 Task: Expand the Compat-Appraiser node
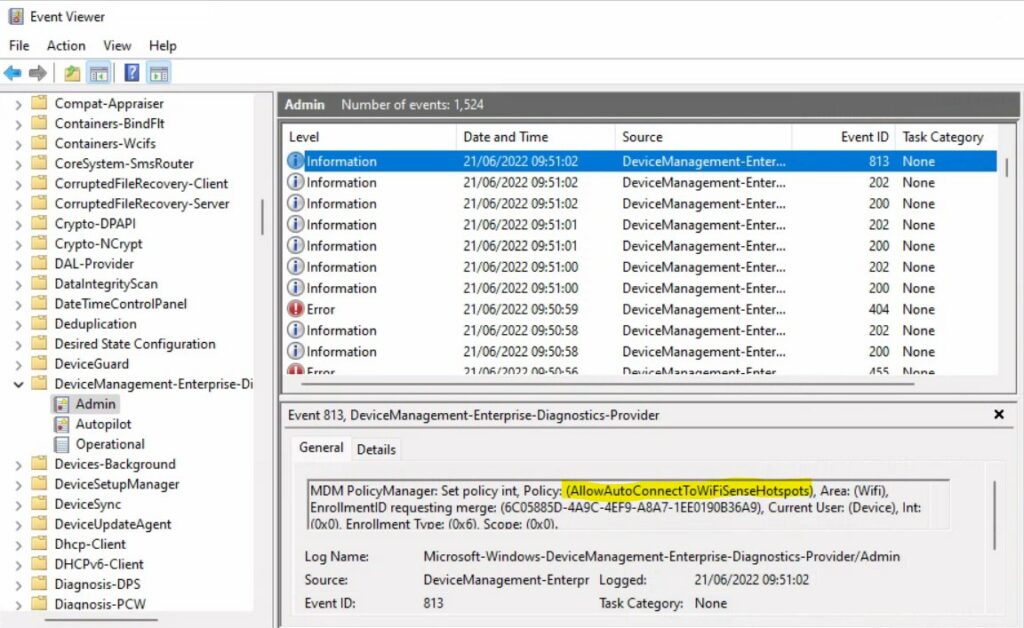coord(18,104)
